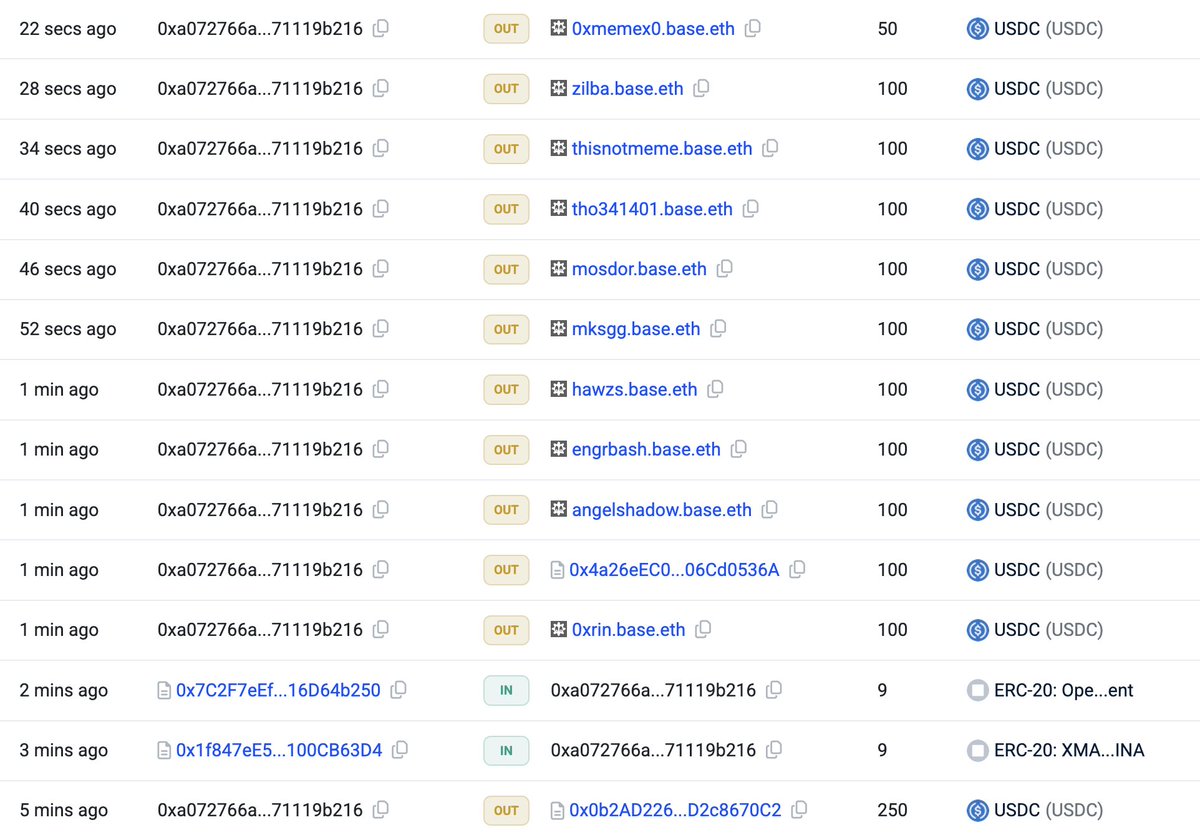This screenshot has width=1200, height=835.
Task: Copy the 0x1f847eE5...100CB63D4 sender address
Action: [x=400, y=749]
